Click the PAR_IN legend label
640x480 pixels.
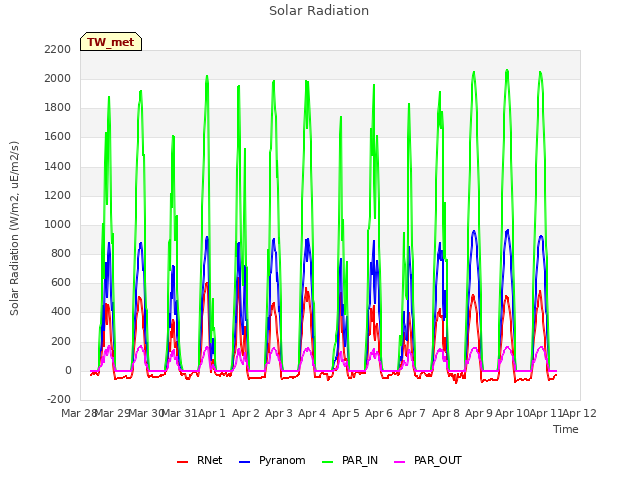(x=360, y=460)
